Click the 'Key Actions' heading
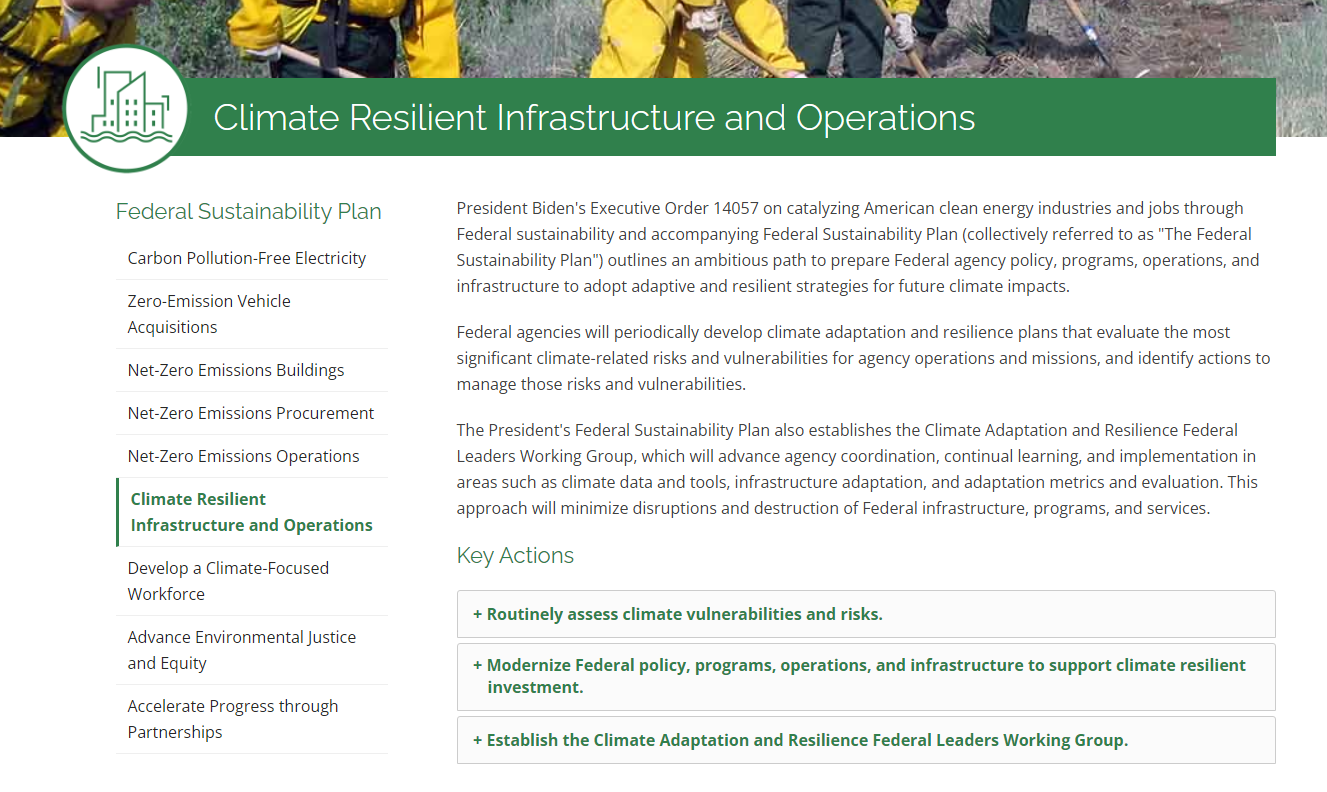 point(515,555)
